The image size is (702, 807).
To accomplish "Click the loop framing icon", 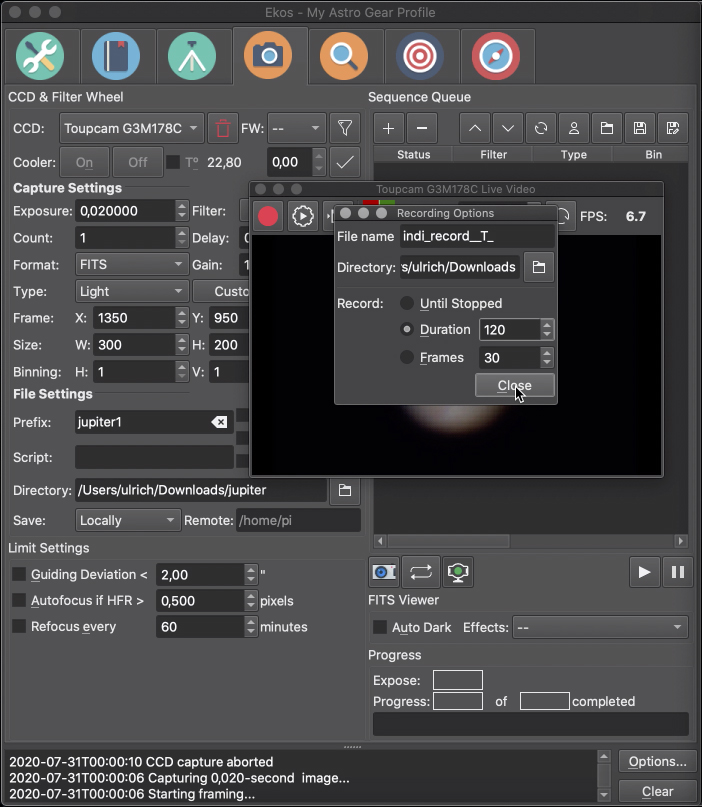I will (420, 572).
